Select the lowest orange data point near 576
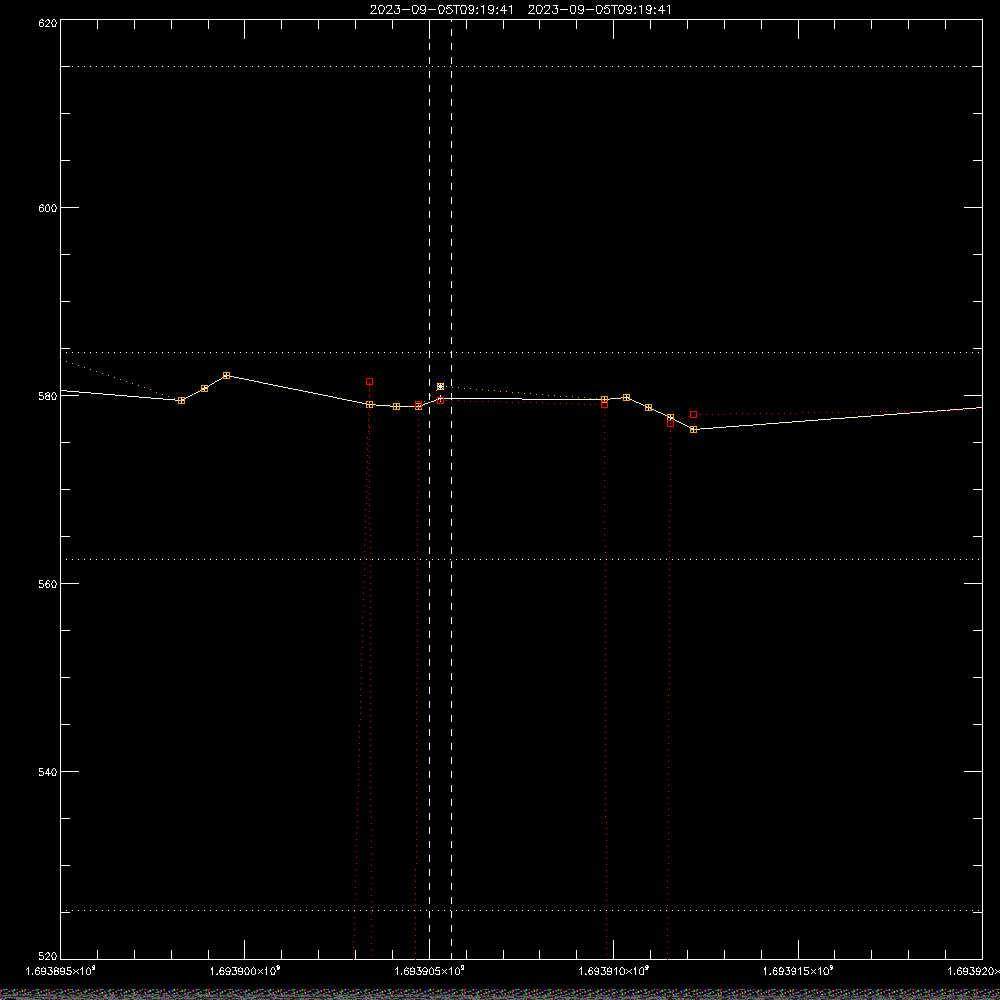Screen dimensions: 1000x1000 pyautogui.click(x=693, y=430)
